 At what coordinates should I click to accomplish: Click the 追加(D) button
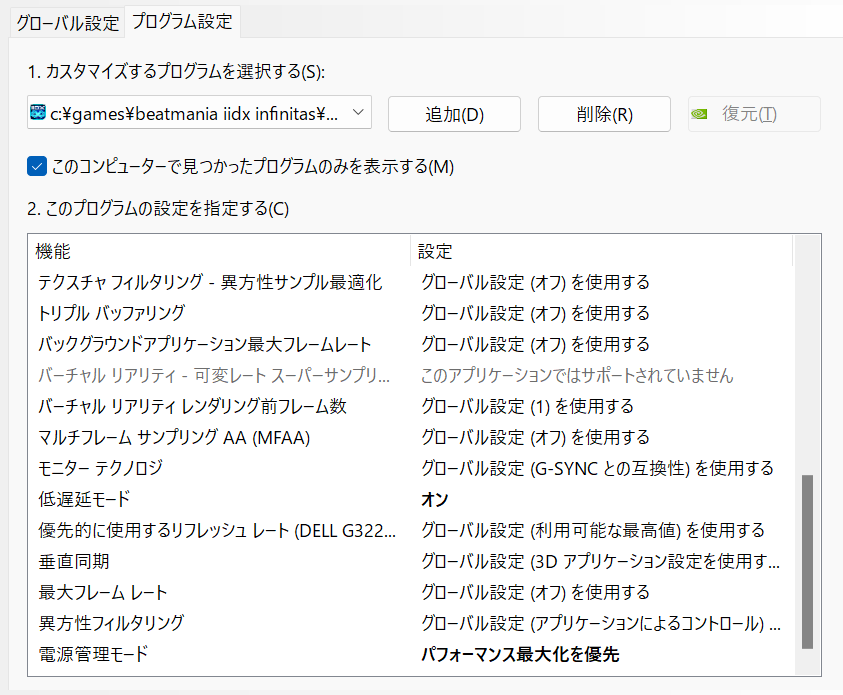pyautogui.click(x=454, y=114)
